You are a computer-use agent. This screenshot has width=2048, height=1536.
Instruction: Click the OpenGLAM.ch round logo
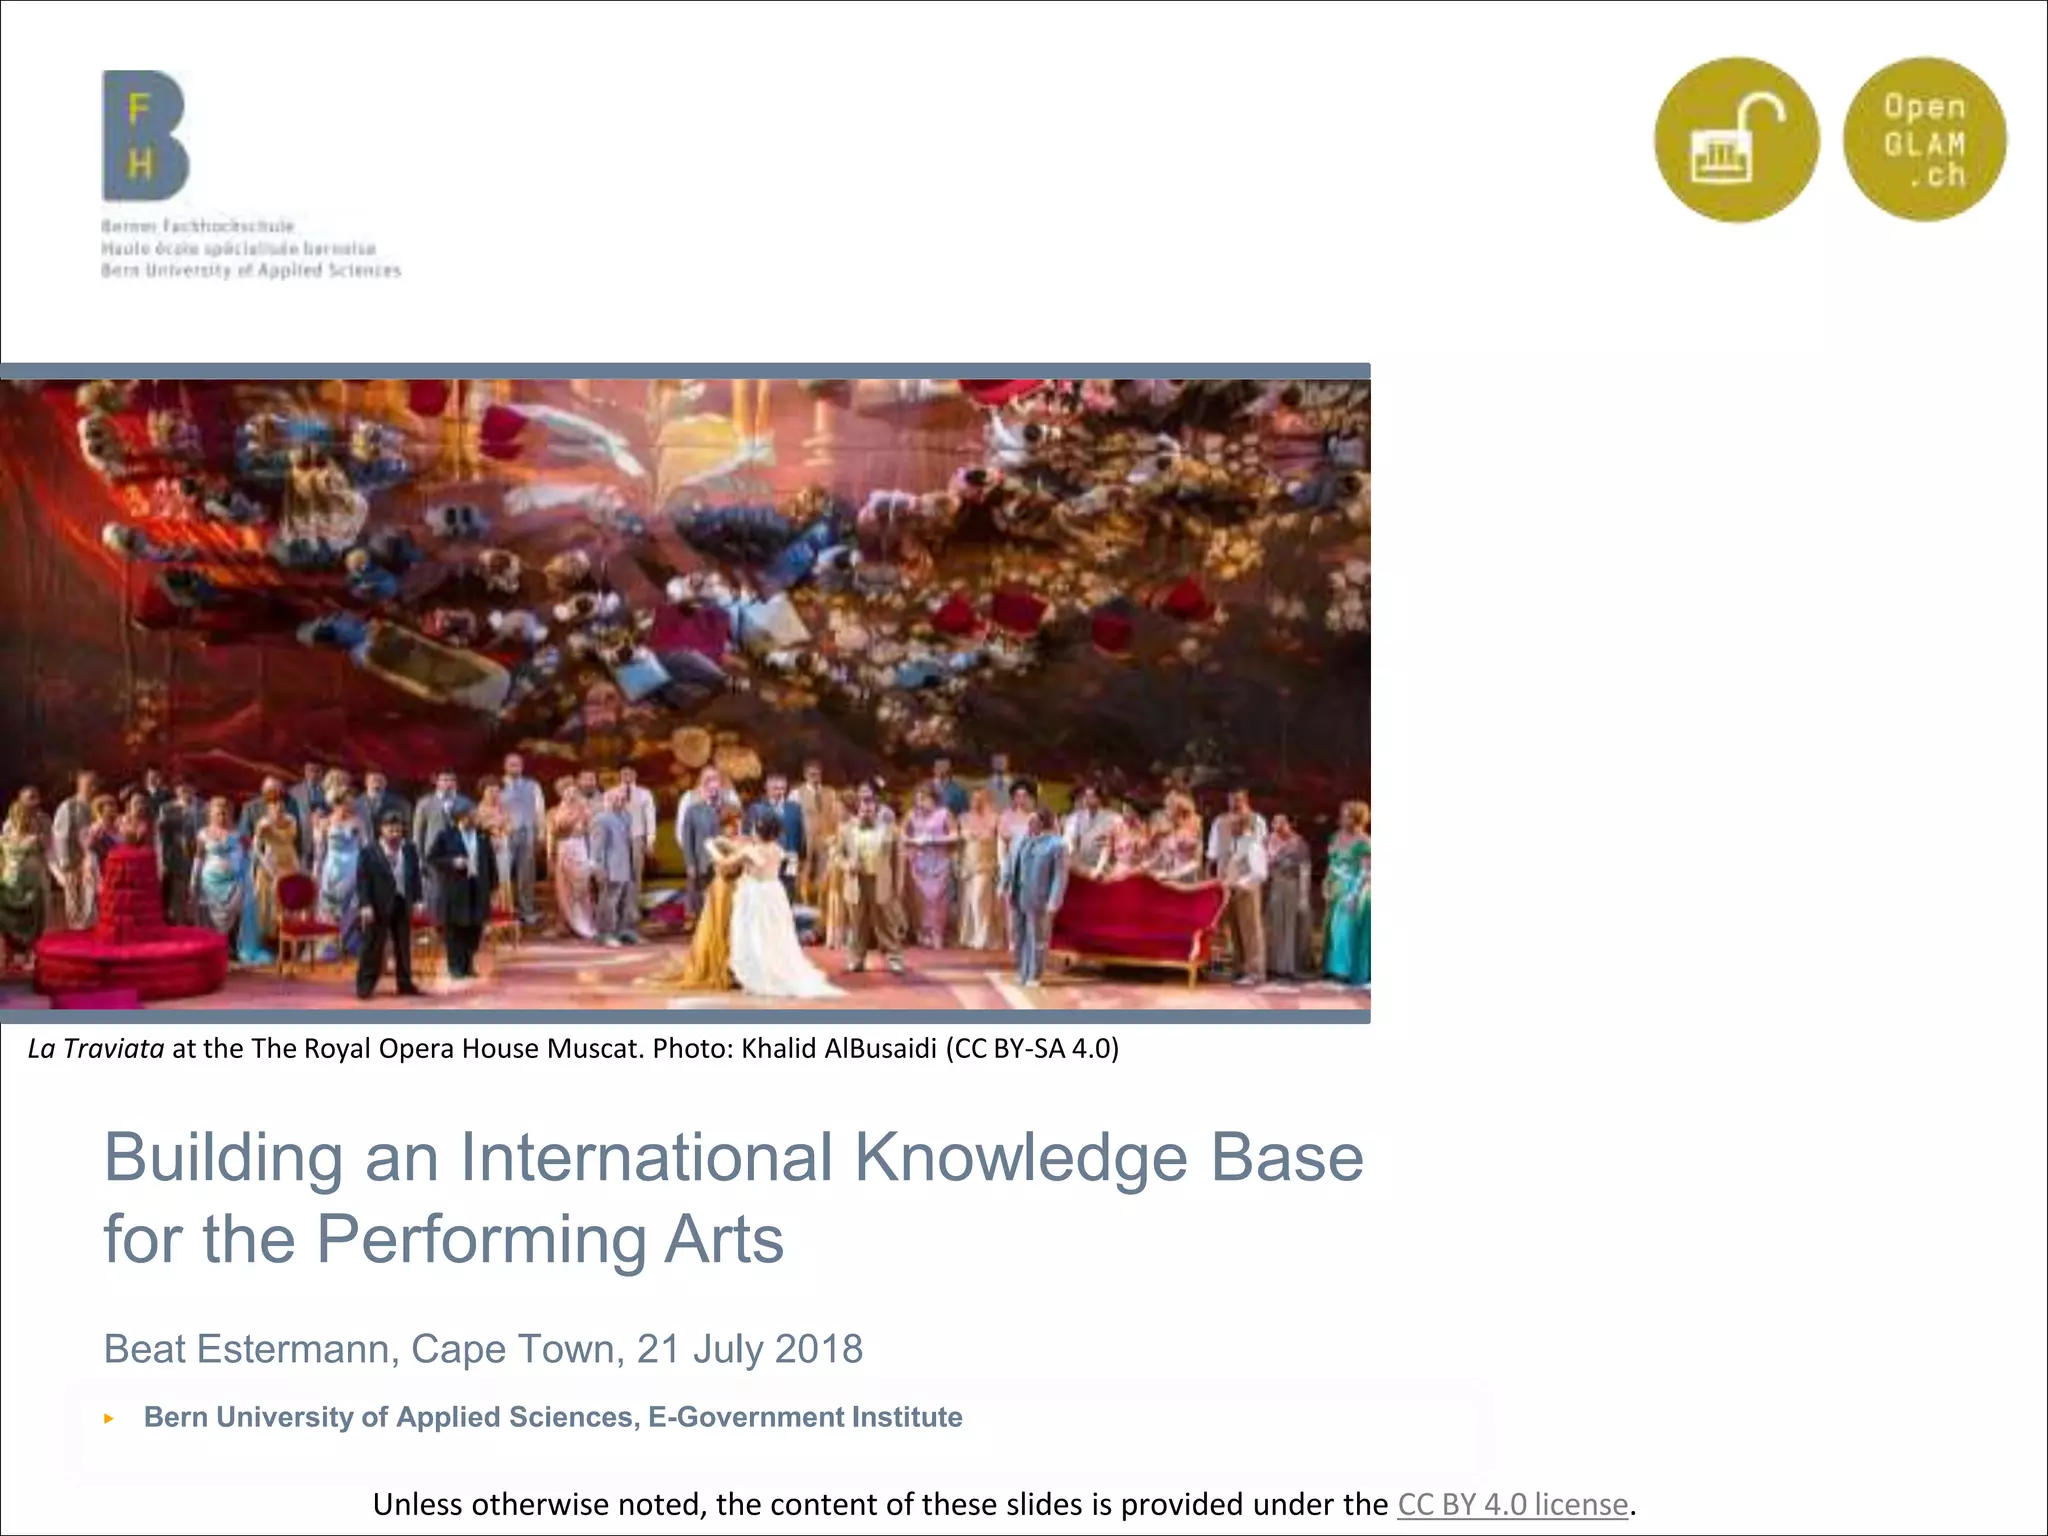pos(1924,140)
